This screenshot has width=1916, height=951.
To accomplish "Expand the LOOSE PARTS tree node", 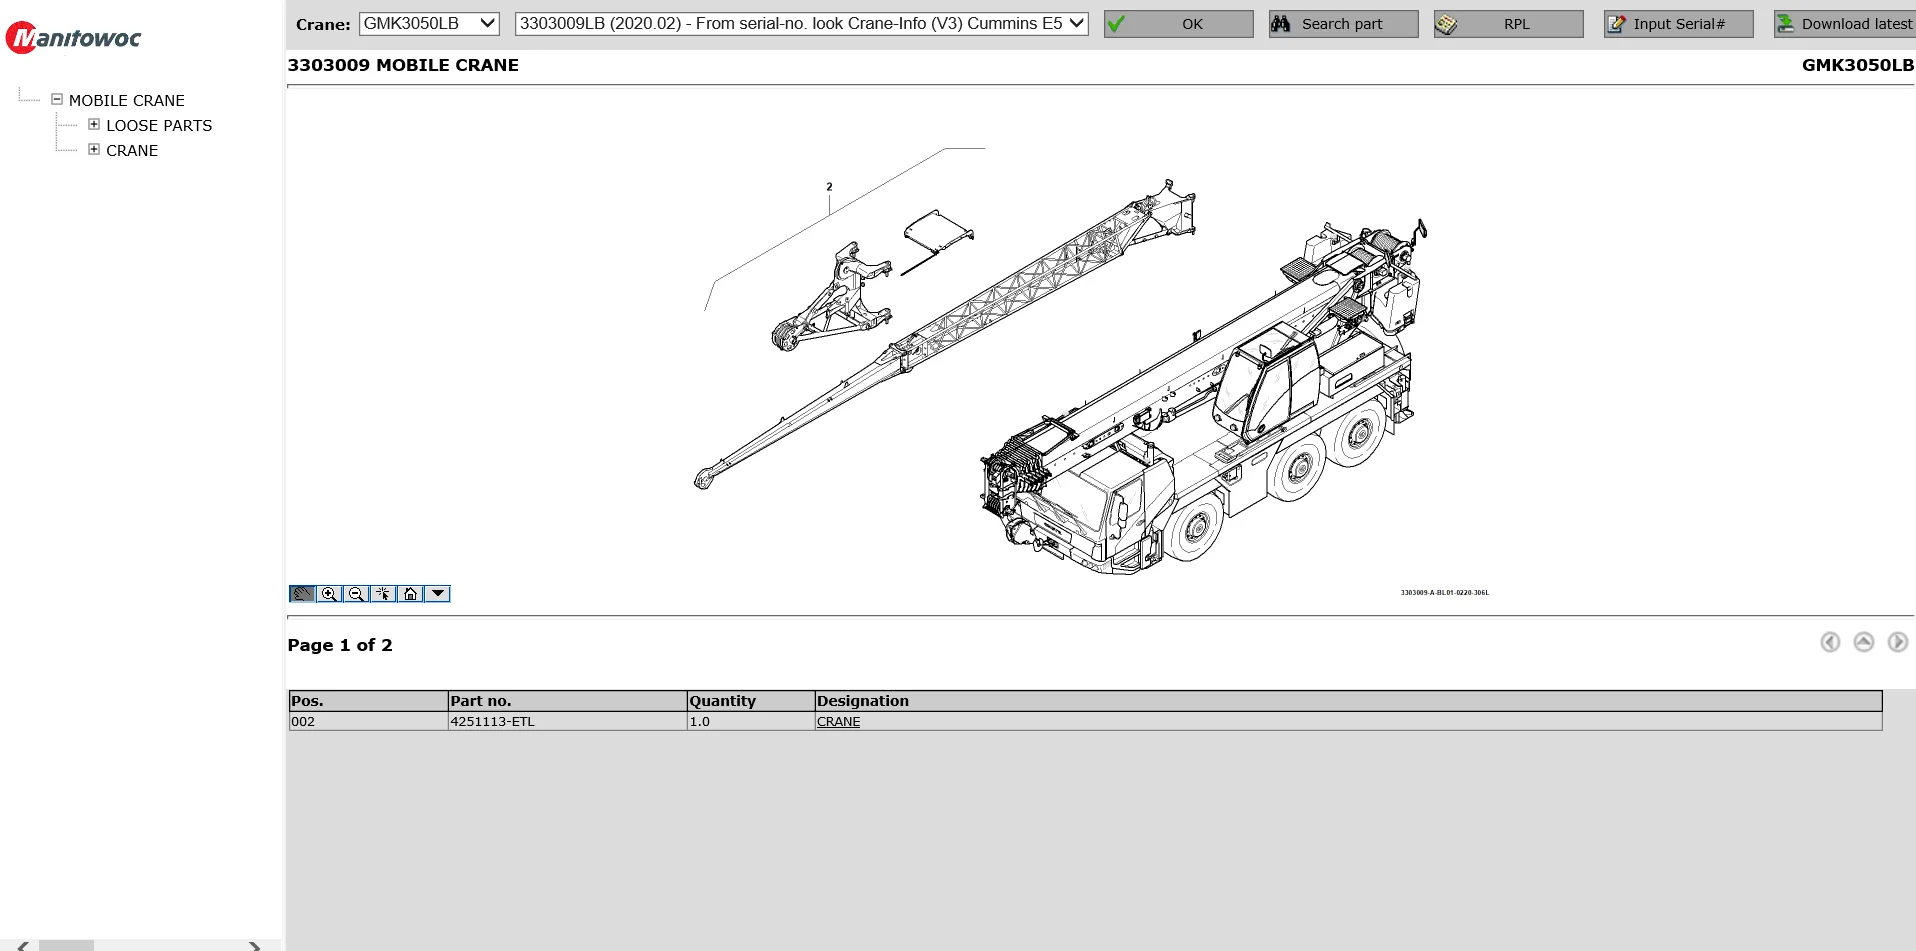I will pos(94,124).
